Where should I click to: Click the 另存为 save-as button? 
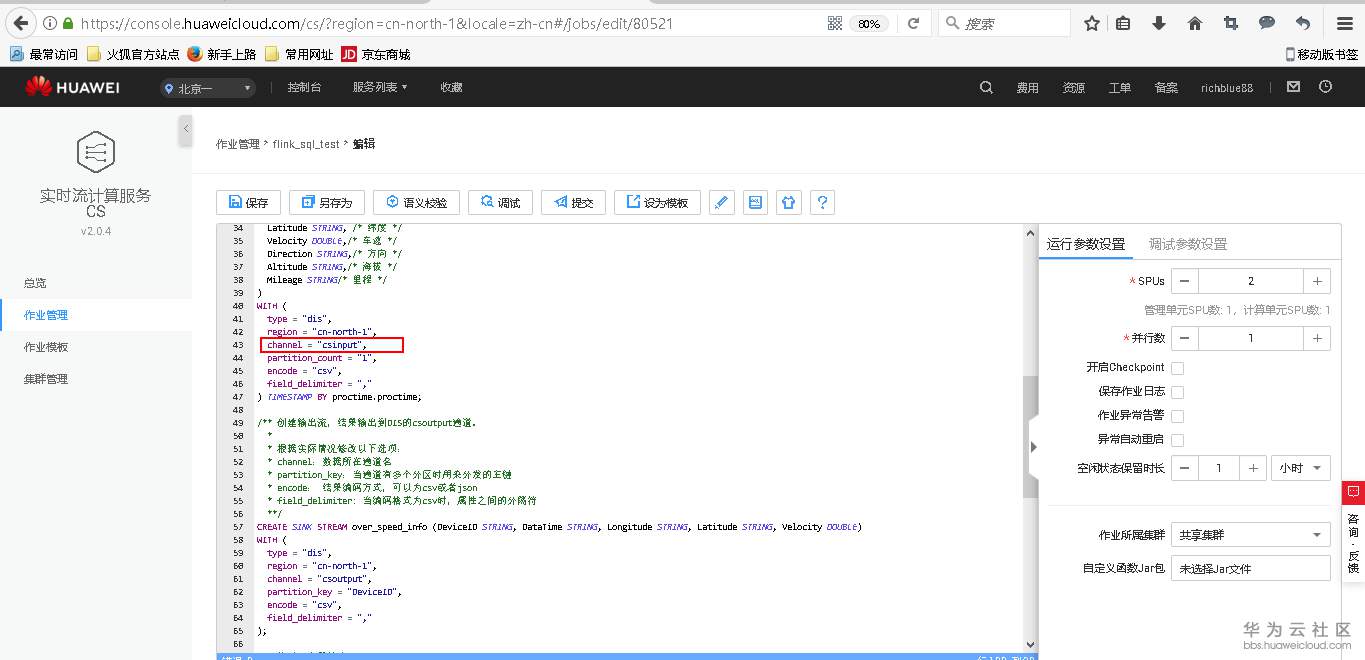click(327, 202)
